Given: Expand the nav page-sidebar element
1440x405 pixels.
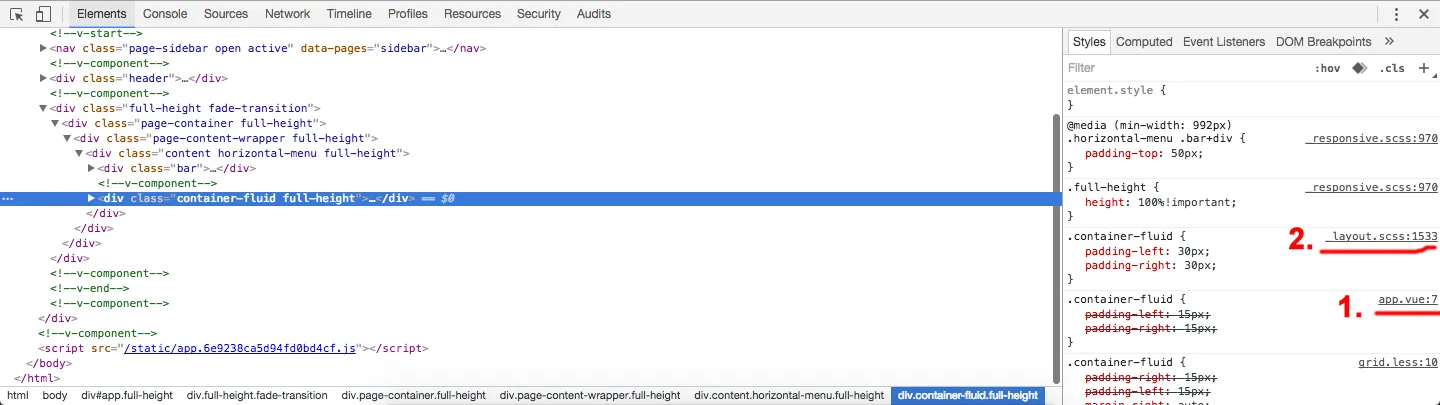Looking at the screenshot, I should (x=43, y=48).
